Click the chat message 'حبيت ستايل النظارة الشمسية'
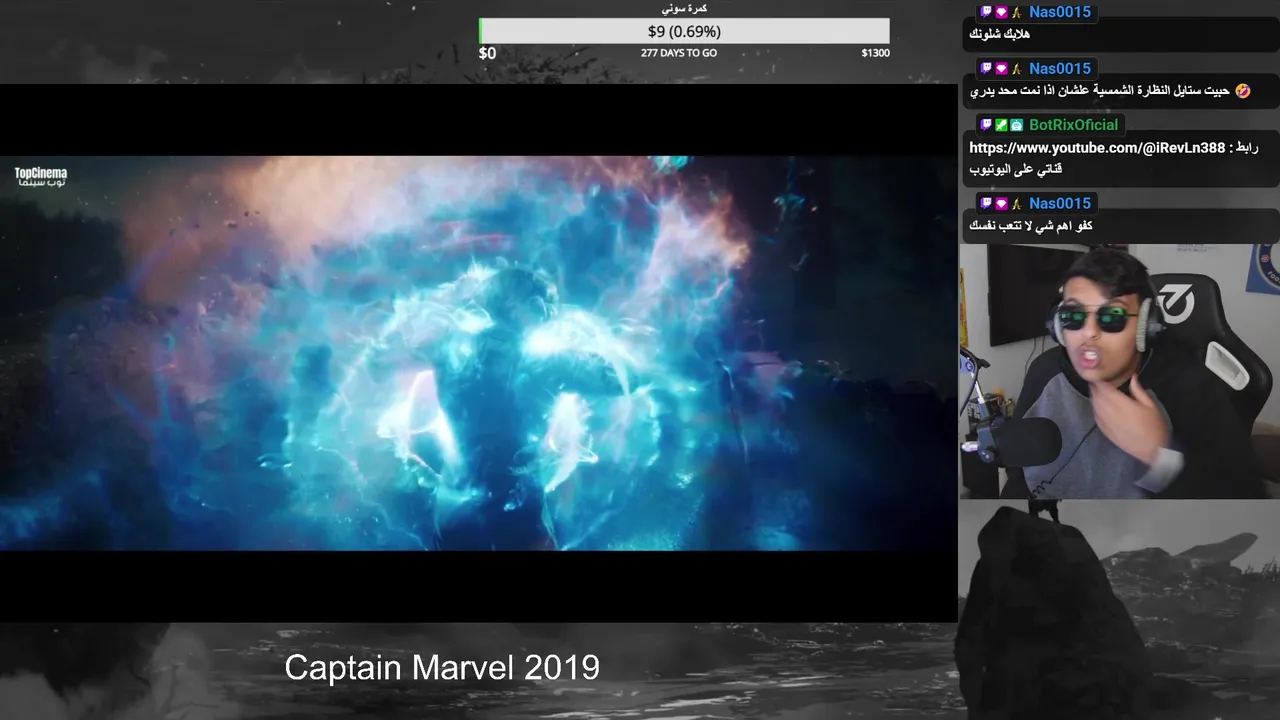This screenshot has width=1280, height=720. click(x=1100, y=91)
